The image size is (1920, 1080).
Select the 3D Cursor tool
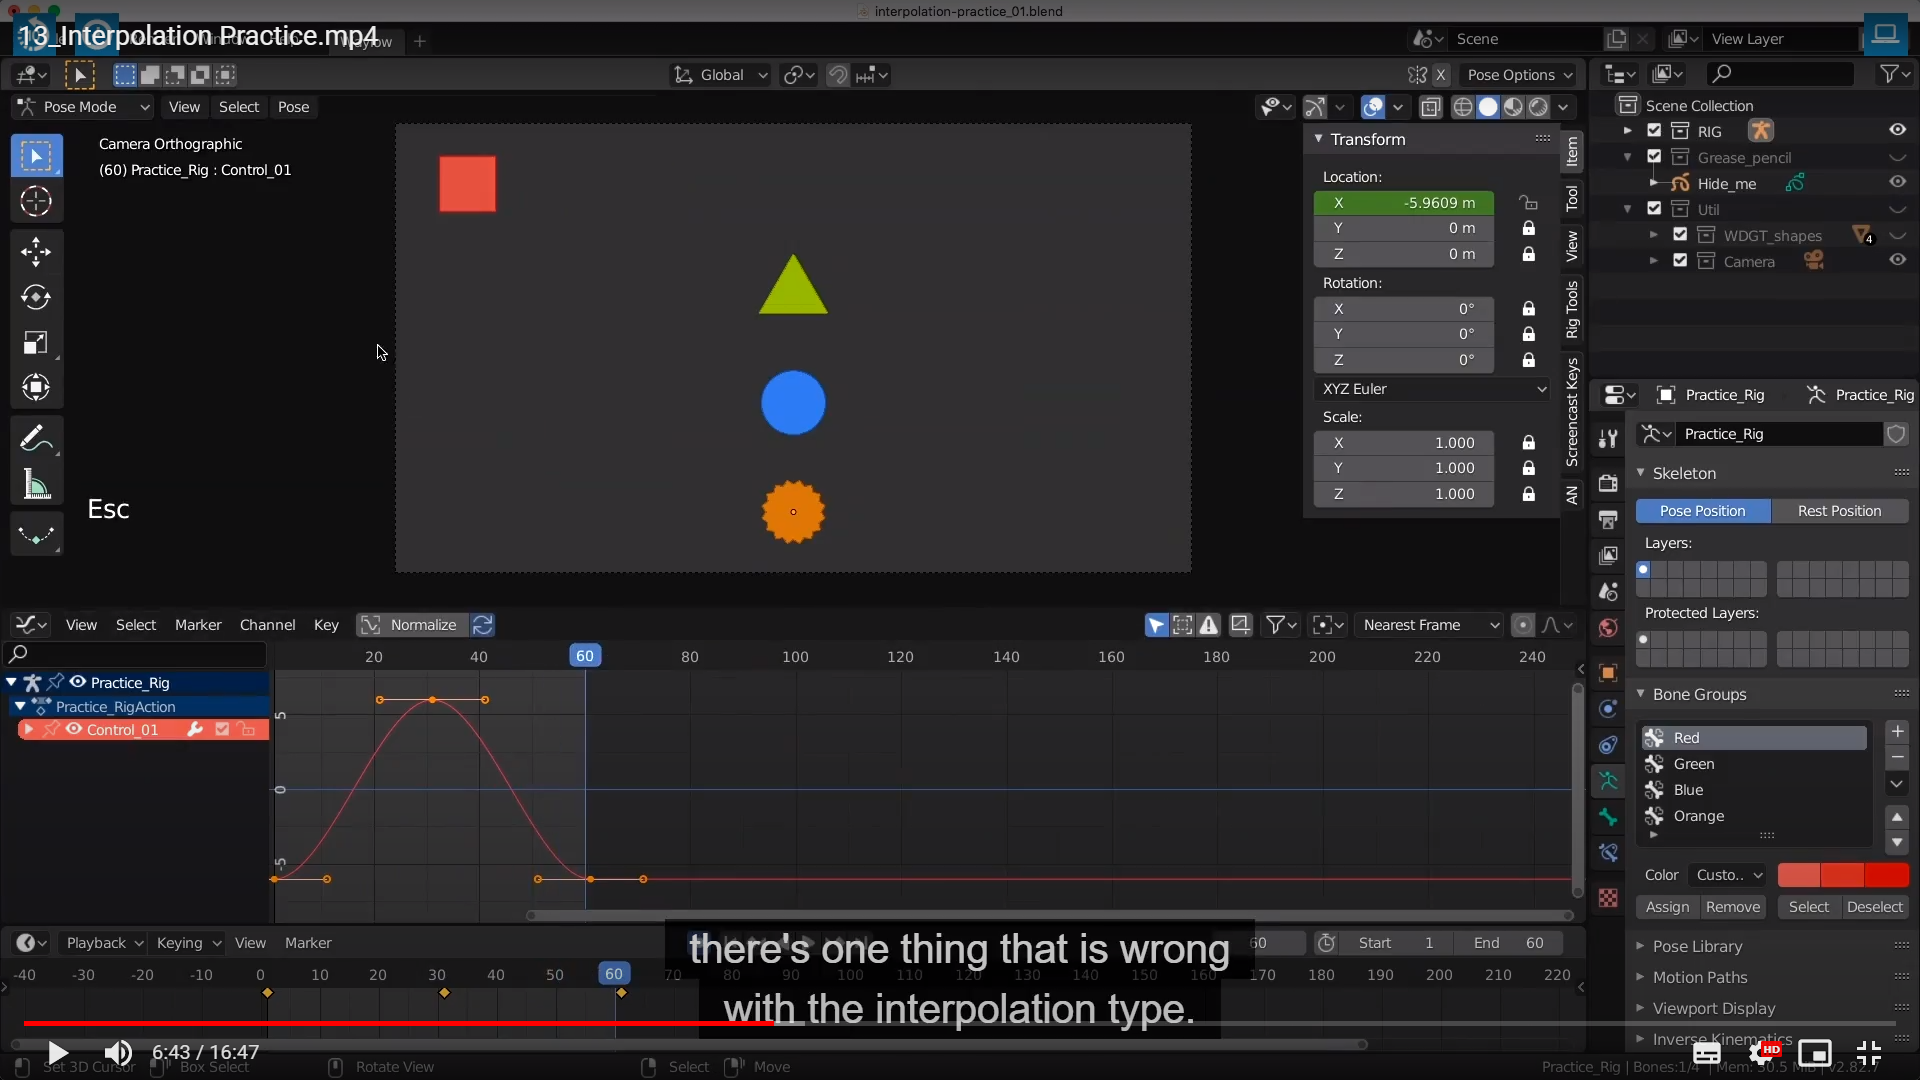pos(36,202)
